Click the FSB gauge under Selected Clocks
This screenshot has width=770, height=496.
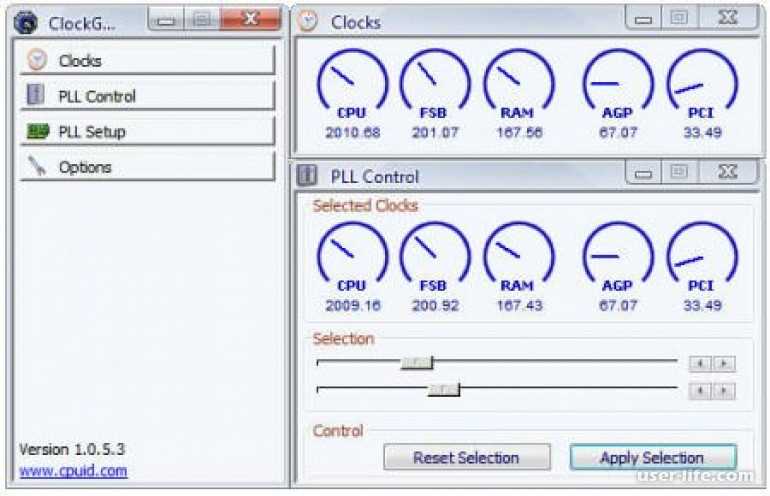435,254
